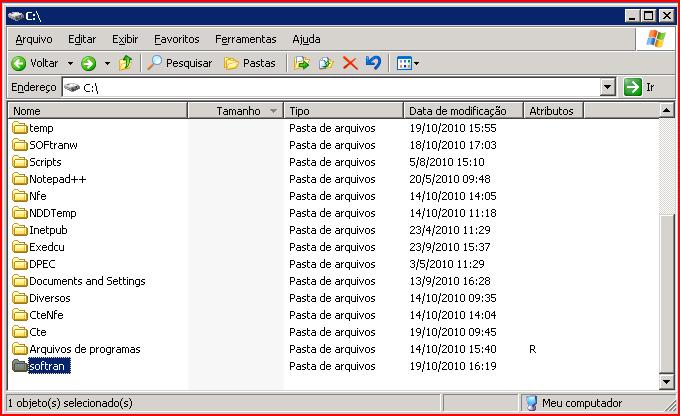This screenshot has width=680, height=416.
Task: Select the temp folder icon
Action: point(20,128)
